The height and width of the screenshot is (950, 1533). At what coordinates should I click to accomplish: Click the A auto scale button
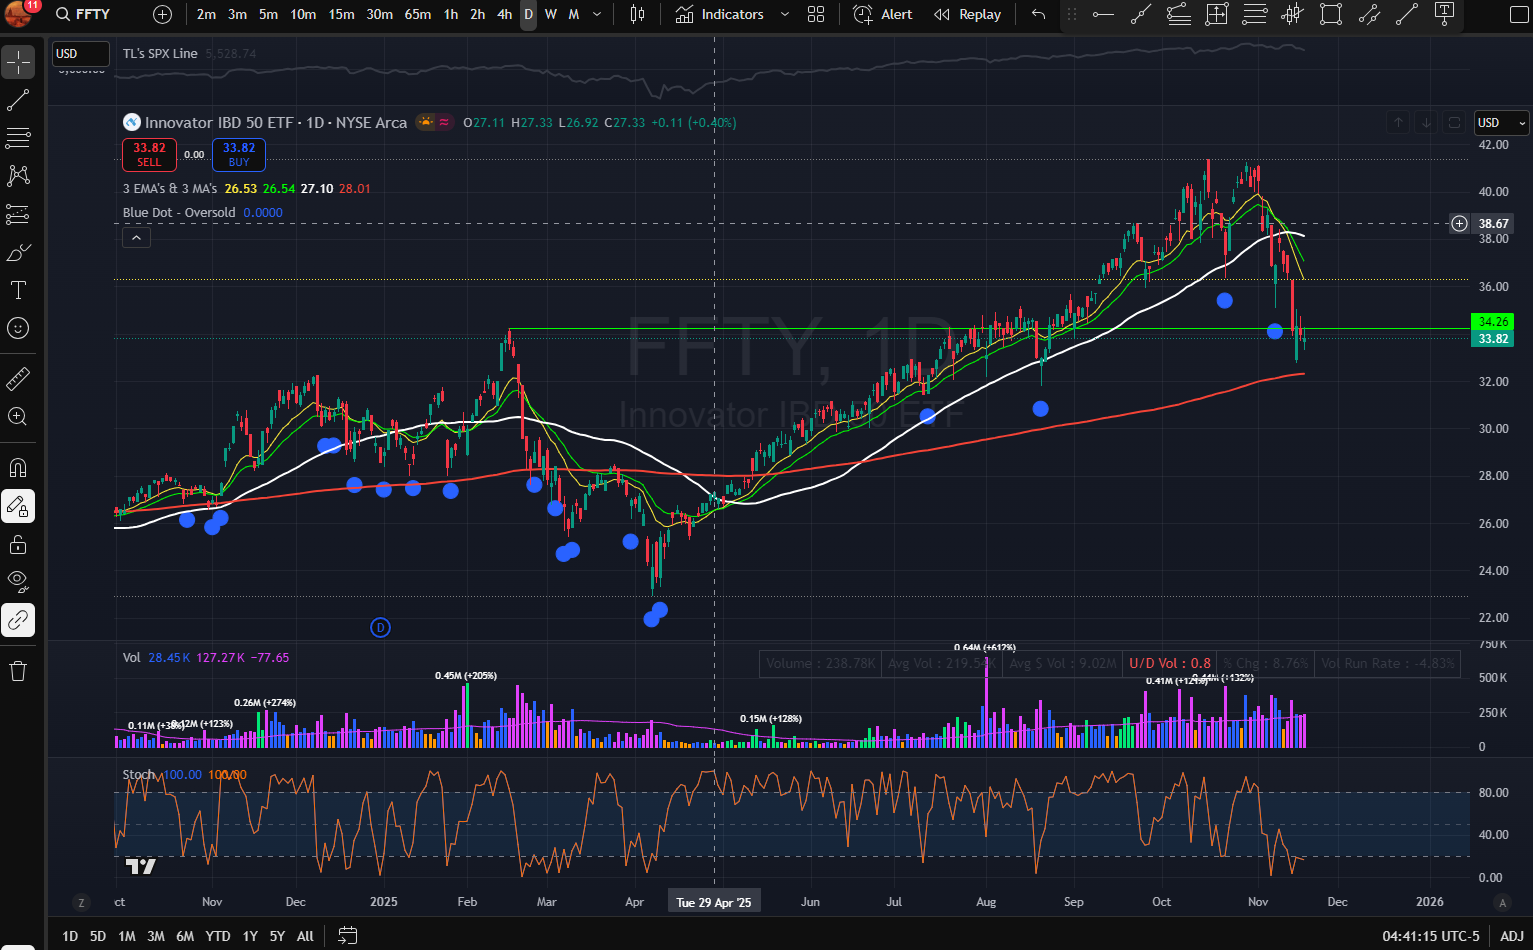click(x=1502, y=902)
